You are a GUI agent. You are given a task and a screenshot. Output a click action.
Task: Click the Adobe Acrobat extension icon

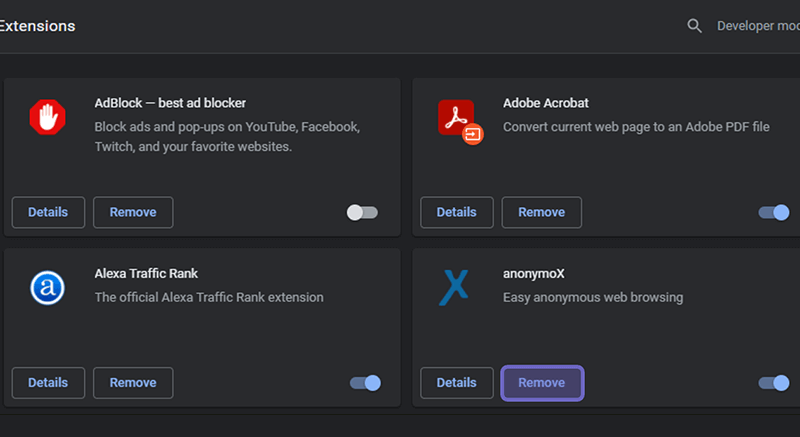coord(460,122)
